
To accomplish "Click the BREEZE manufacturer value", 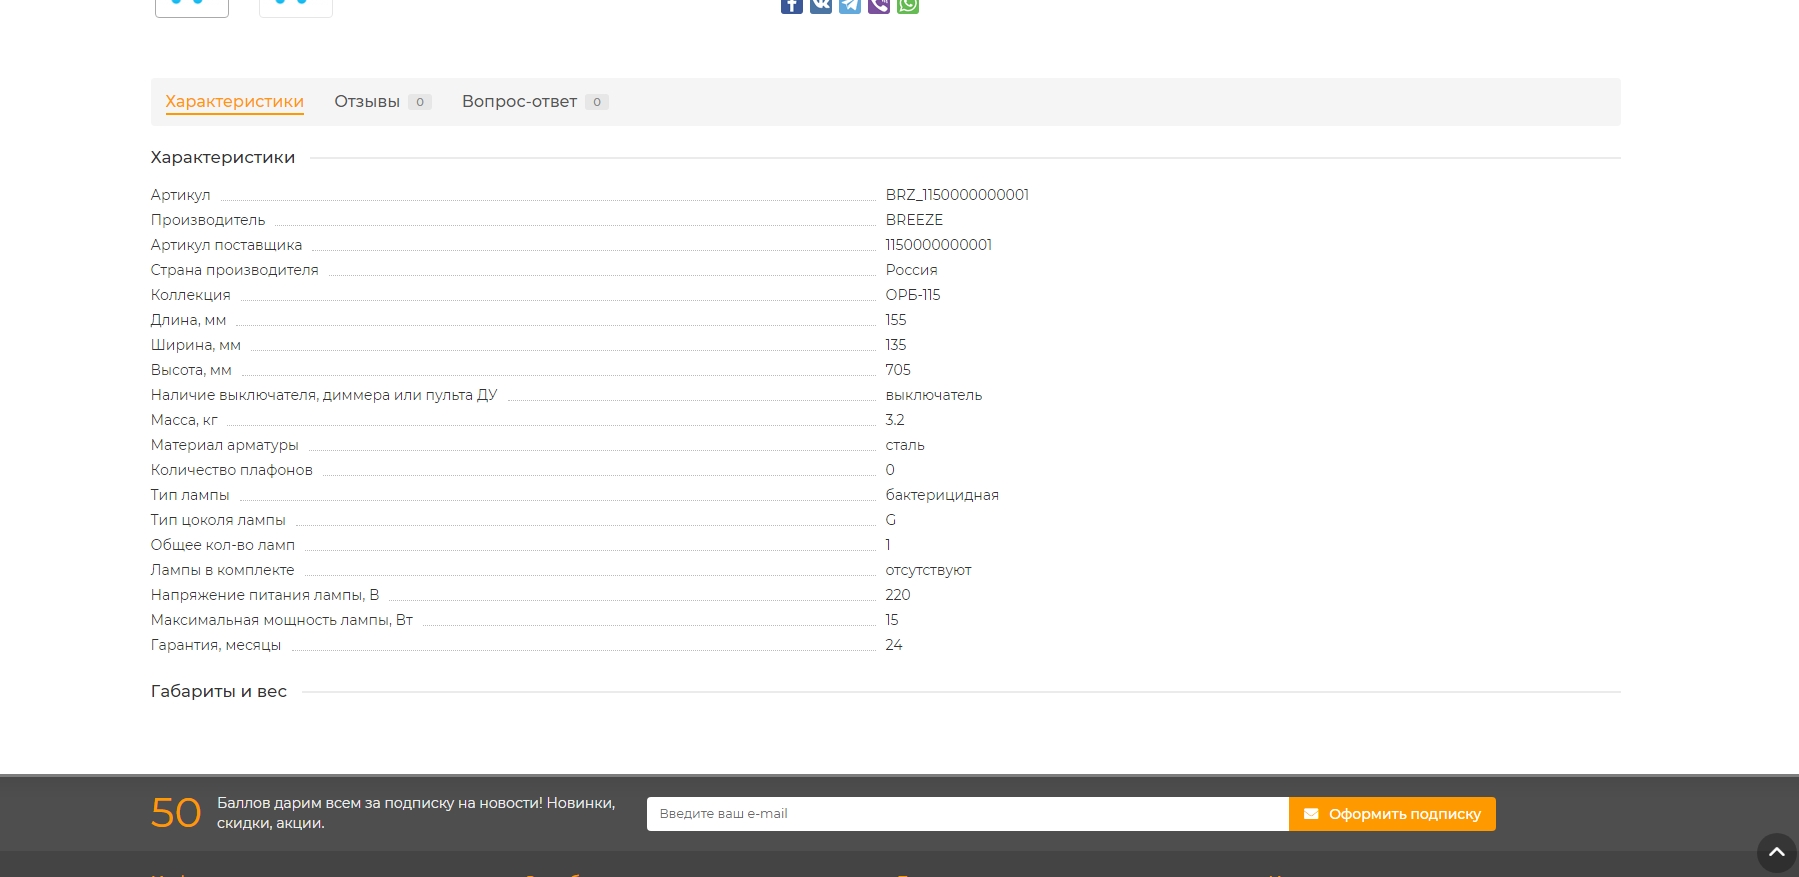I will [x=914, y=220].
